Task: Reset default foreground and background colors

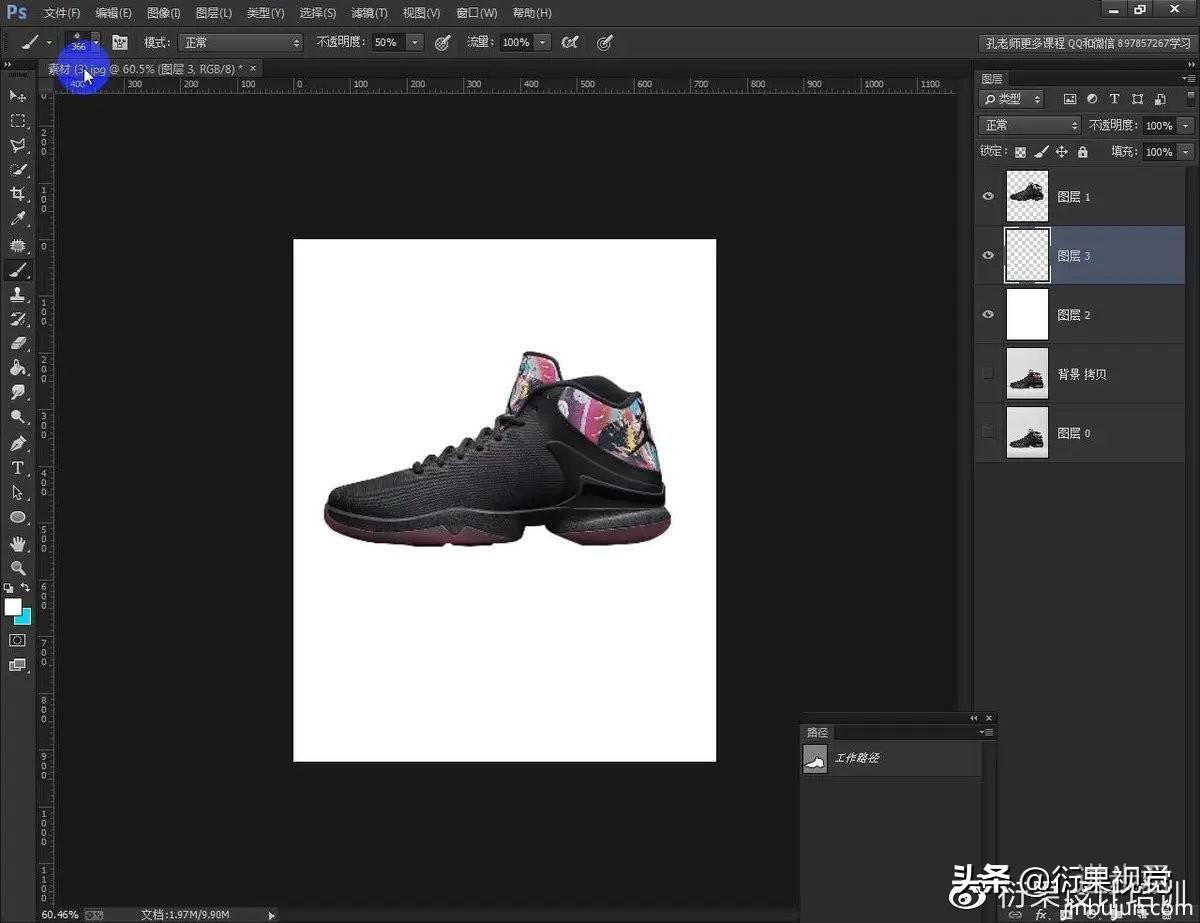Action: pos(9,588)
